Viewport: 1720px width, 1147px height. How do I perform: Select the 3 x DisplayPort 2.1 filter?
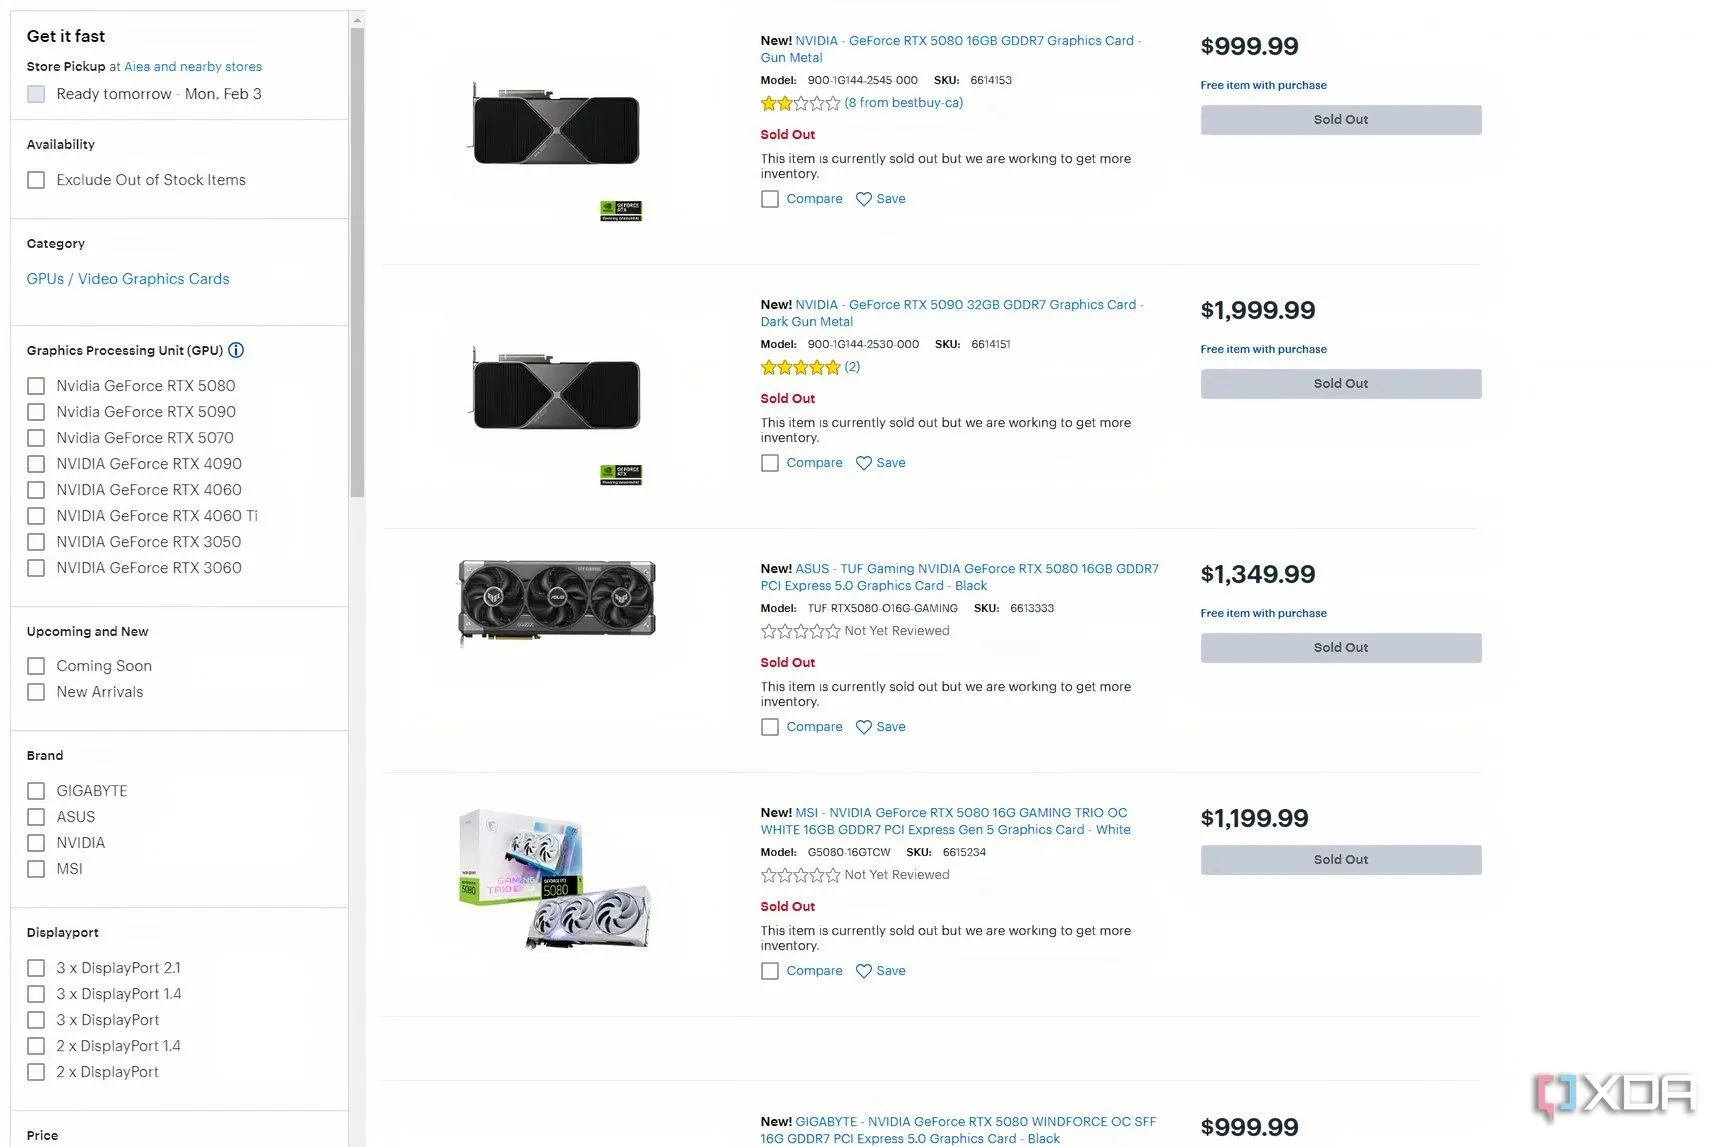36,967
